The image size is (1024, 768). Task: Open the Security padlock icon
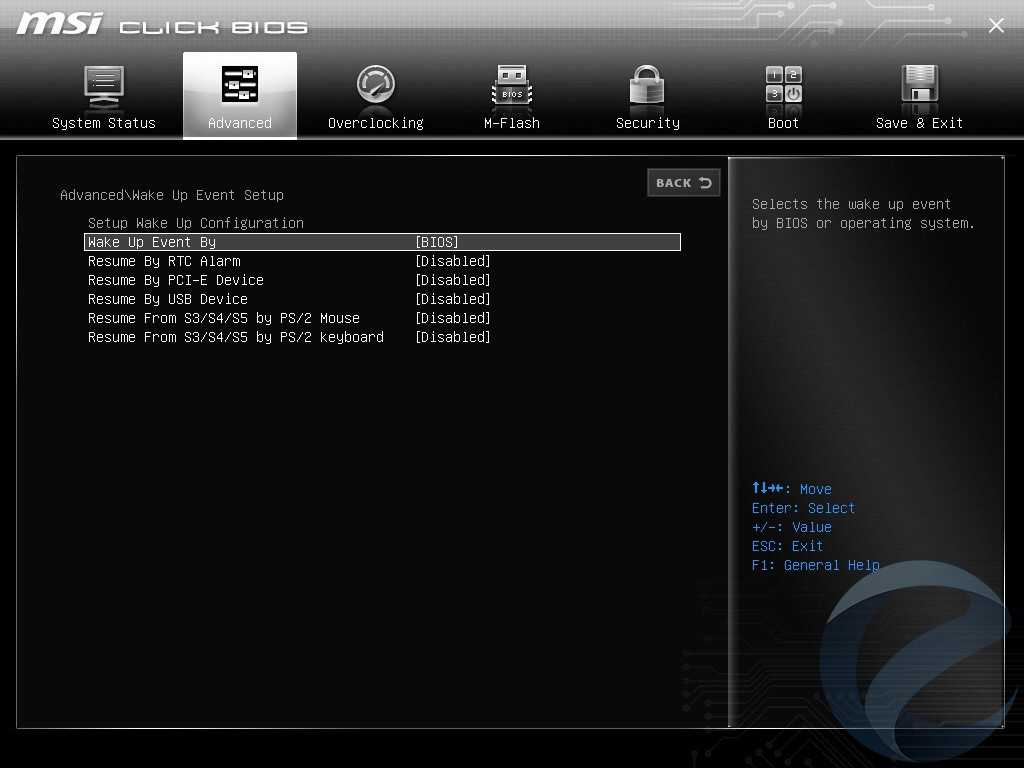(x=647, y=87)
